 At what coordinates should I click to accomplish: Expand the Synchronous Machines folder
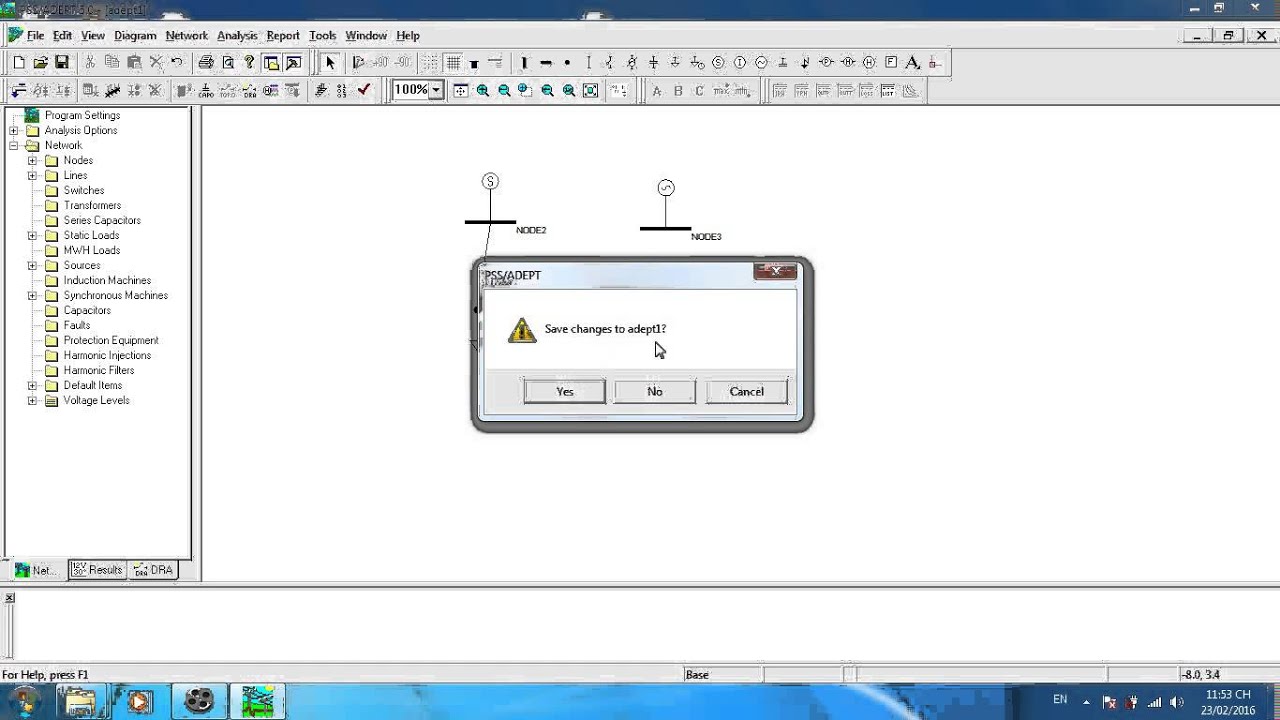(32, 295)
